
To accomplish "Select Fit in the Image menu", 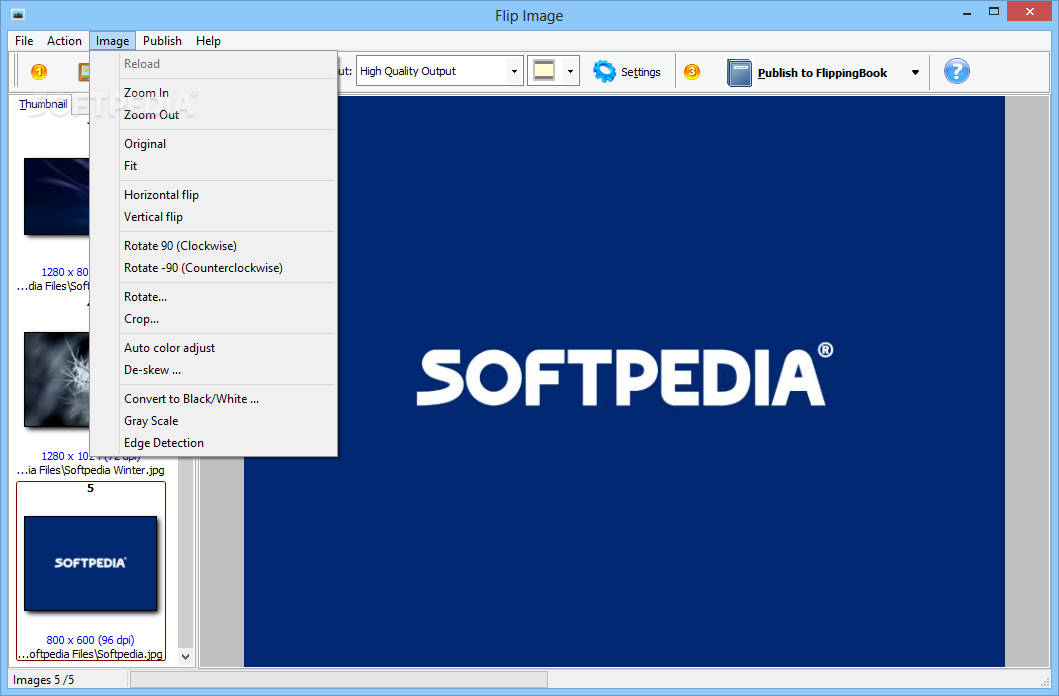I will (x=213, y=165).
